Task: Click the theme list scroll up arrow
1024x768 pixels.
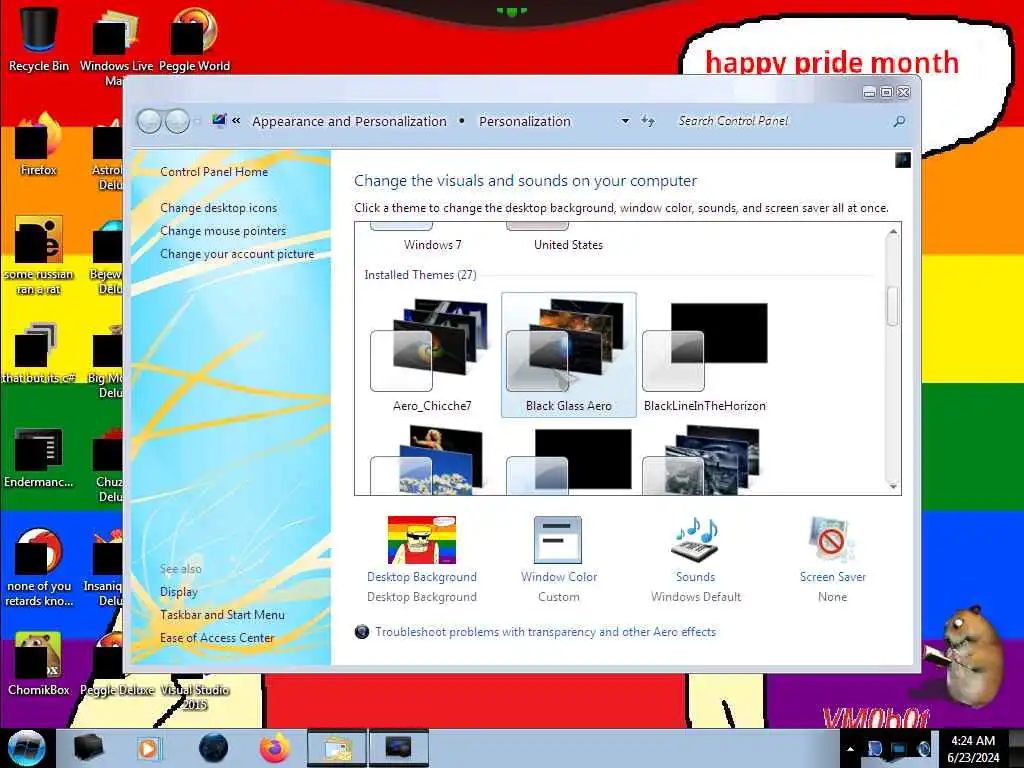Action: click(892, 231)
